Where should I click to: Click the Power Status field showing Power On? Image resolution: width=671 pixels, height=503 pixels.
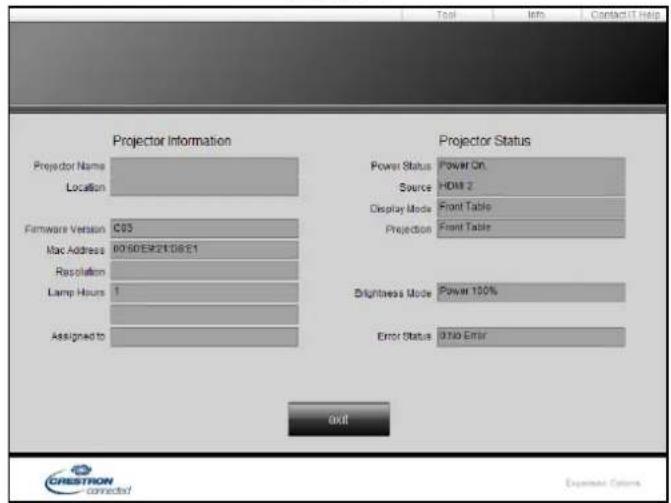click(x=531, y=166)
